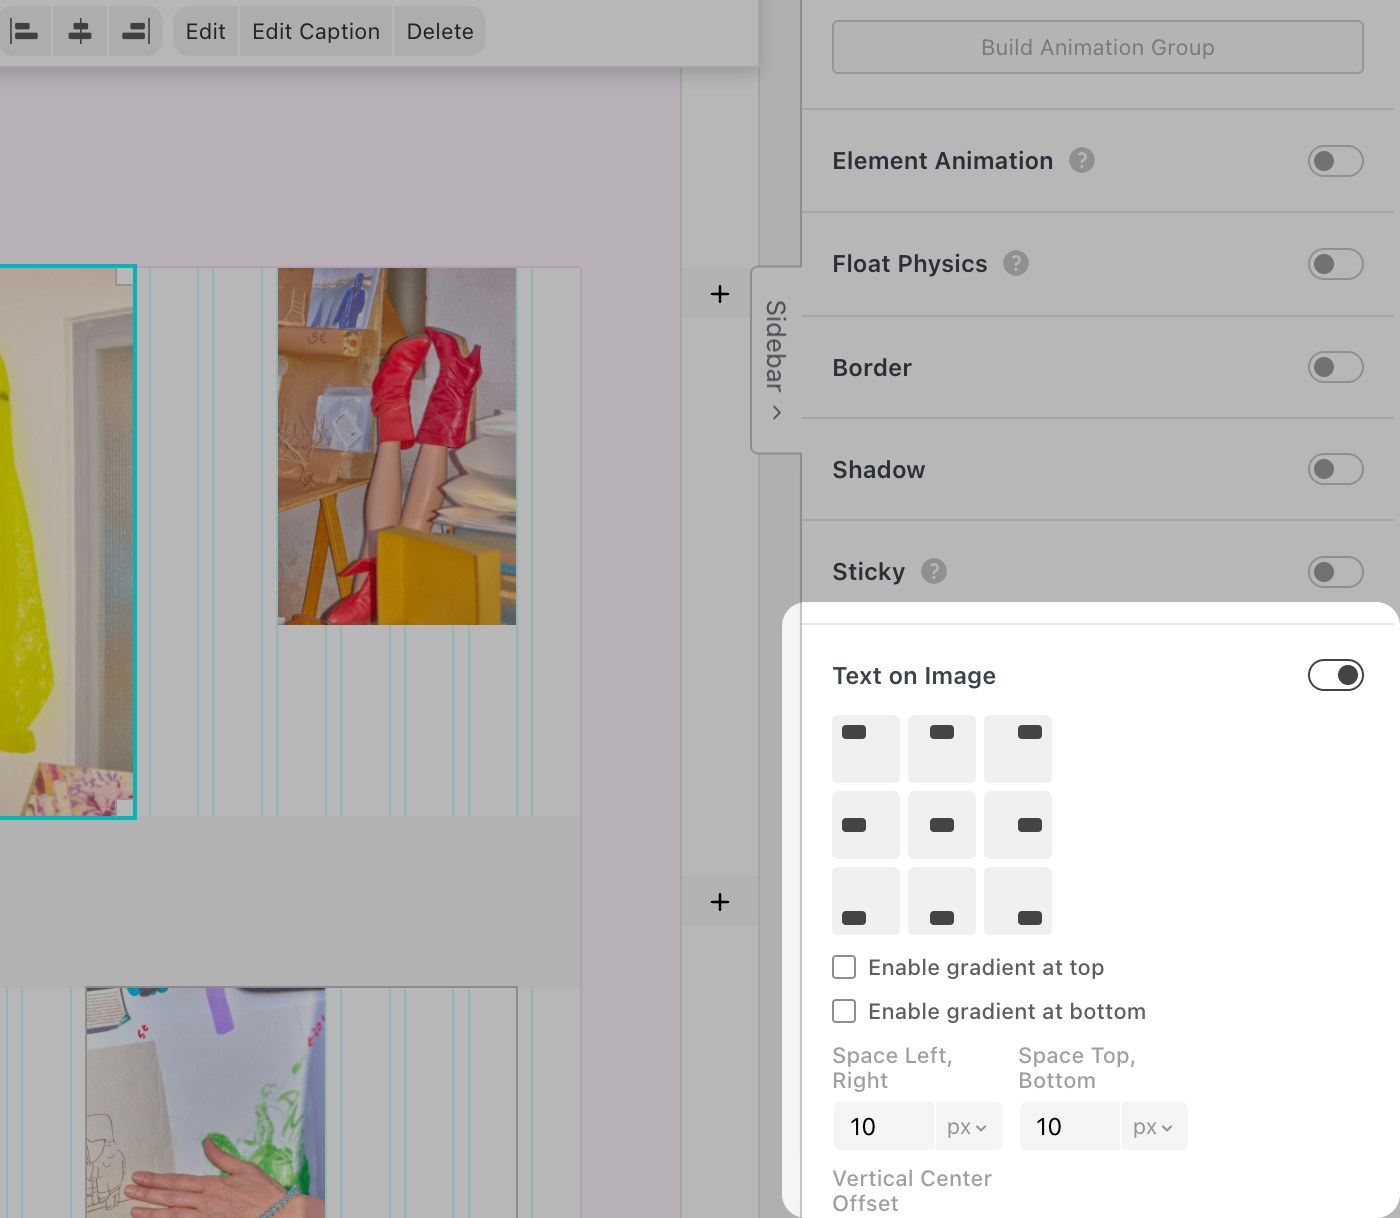Focus Space Top, Bottom value field

coord(1069,1126)
